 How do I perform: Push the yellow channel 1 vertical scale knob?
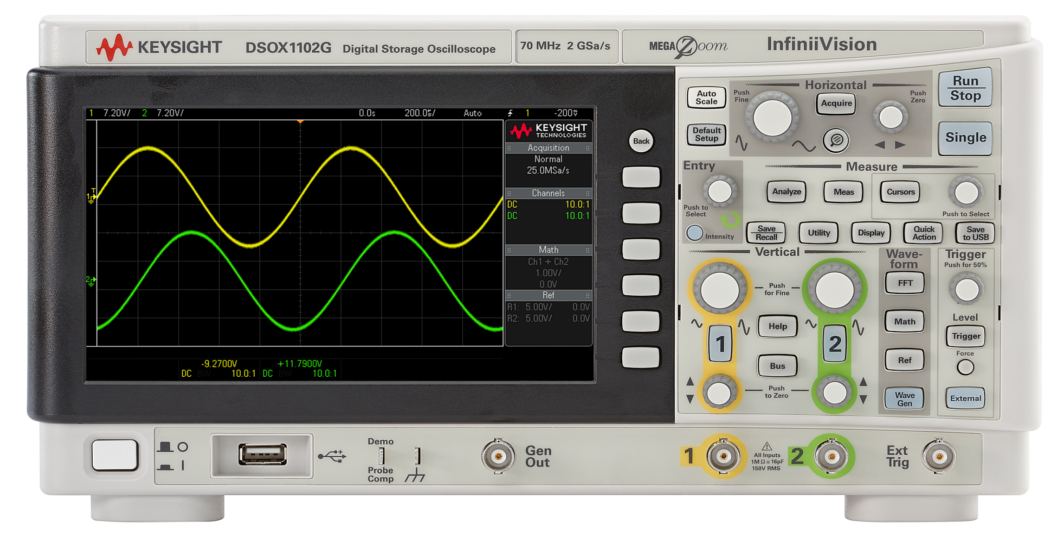(x=720, y=289)
